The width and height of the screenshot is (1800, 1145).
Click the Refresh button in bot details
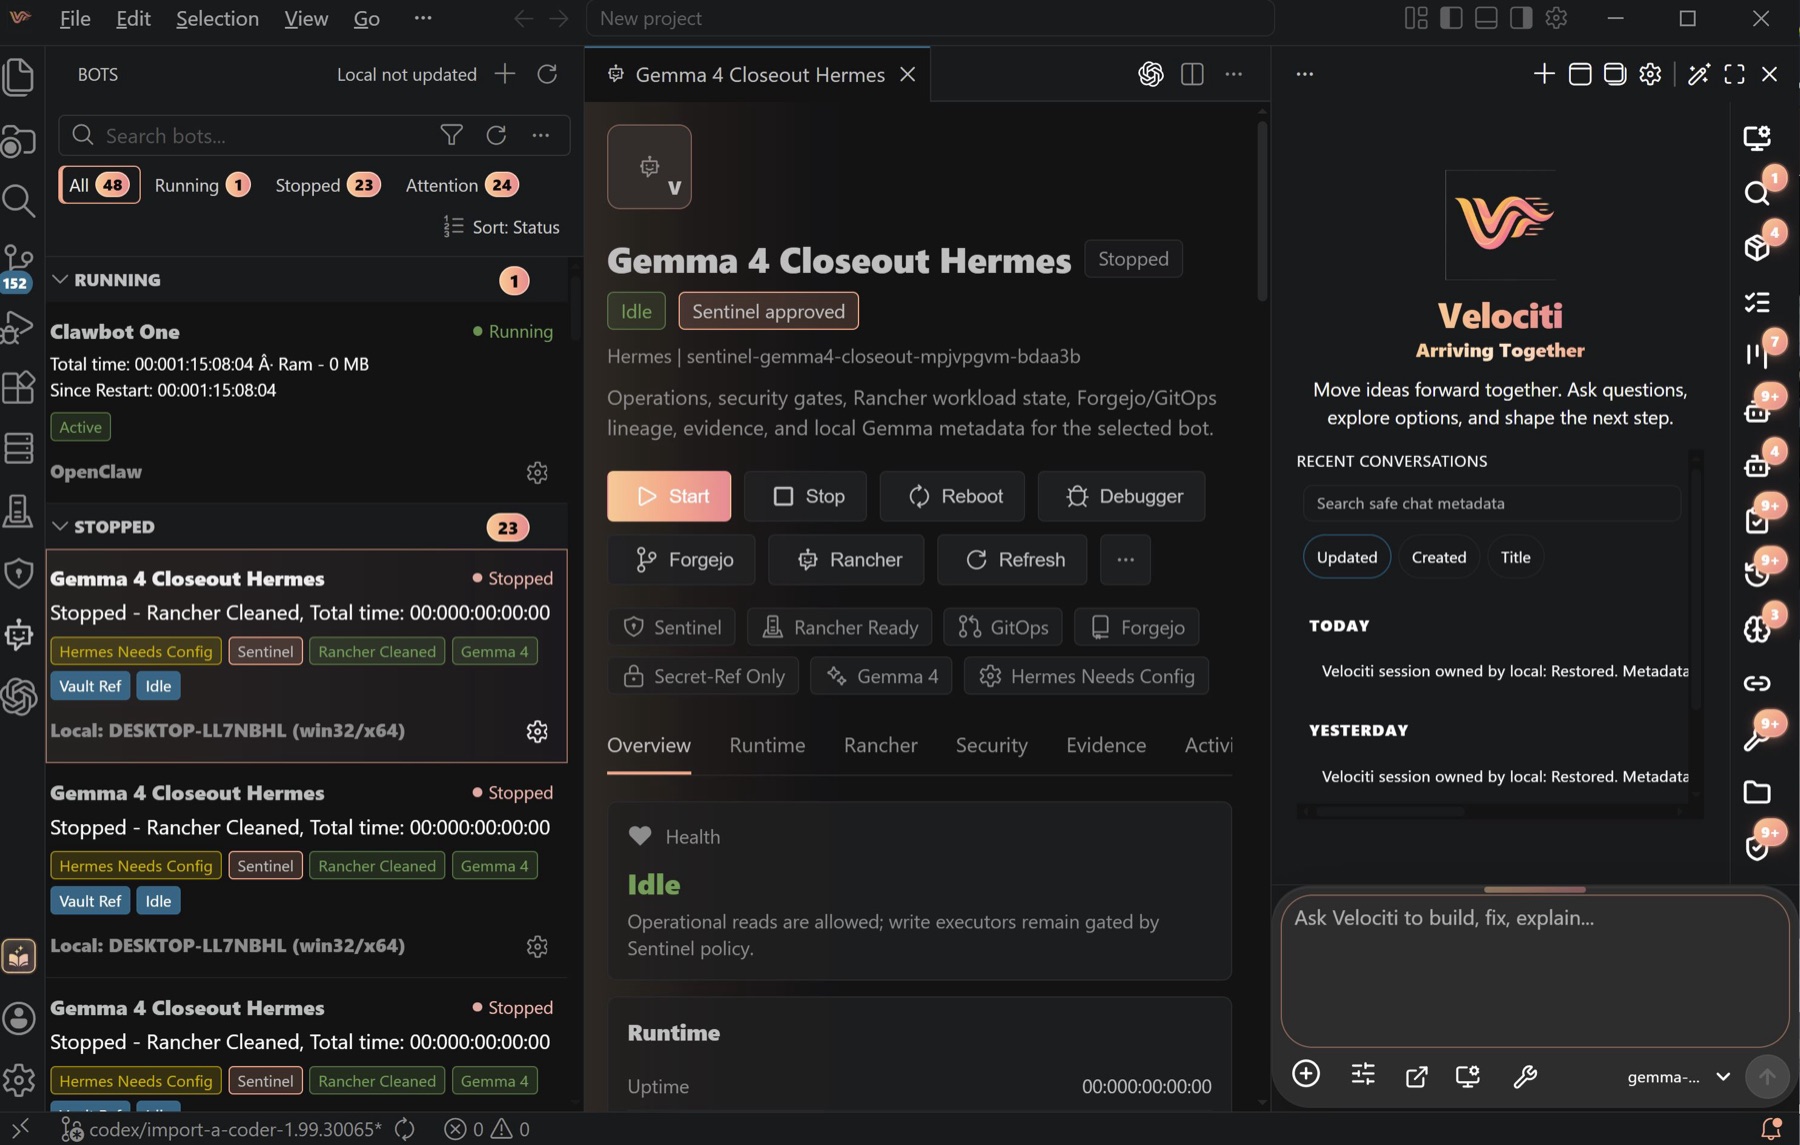point(1012,560)
